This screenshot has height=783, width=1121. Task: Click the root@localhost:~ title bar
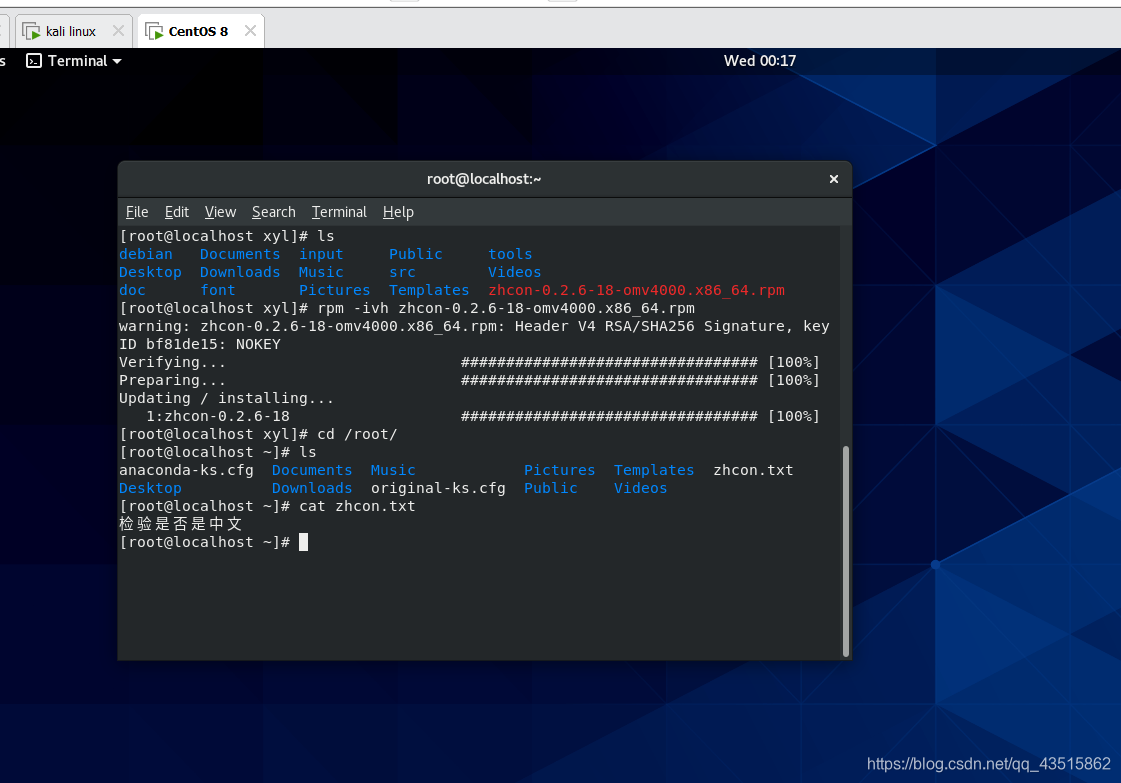(x=484, y=179)
